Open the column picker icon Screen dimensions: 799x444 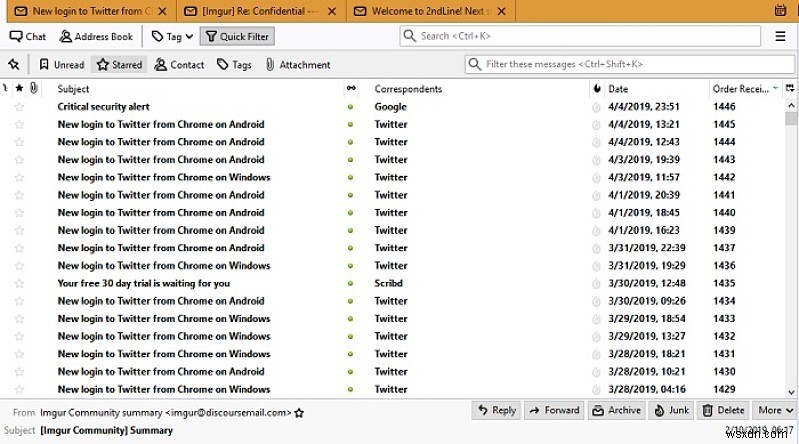click(790, 88)
